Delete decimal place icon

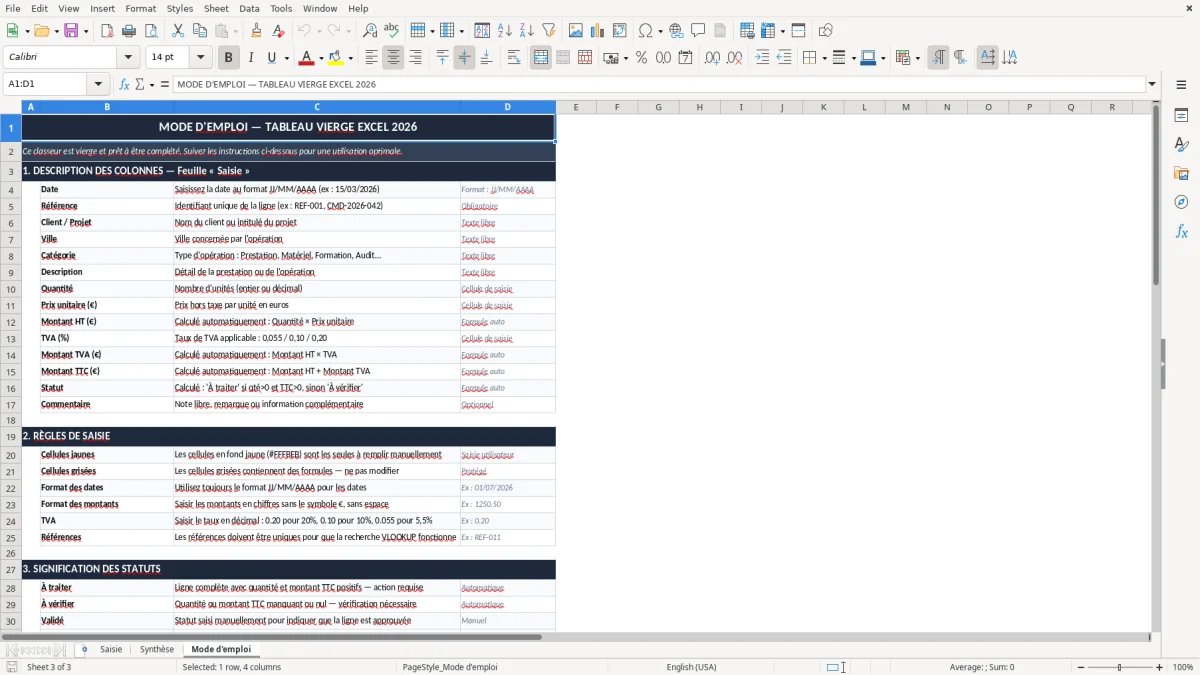[x=734, y=58]
